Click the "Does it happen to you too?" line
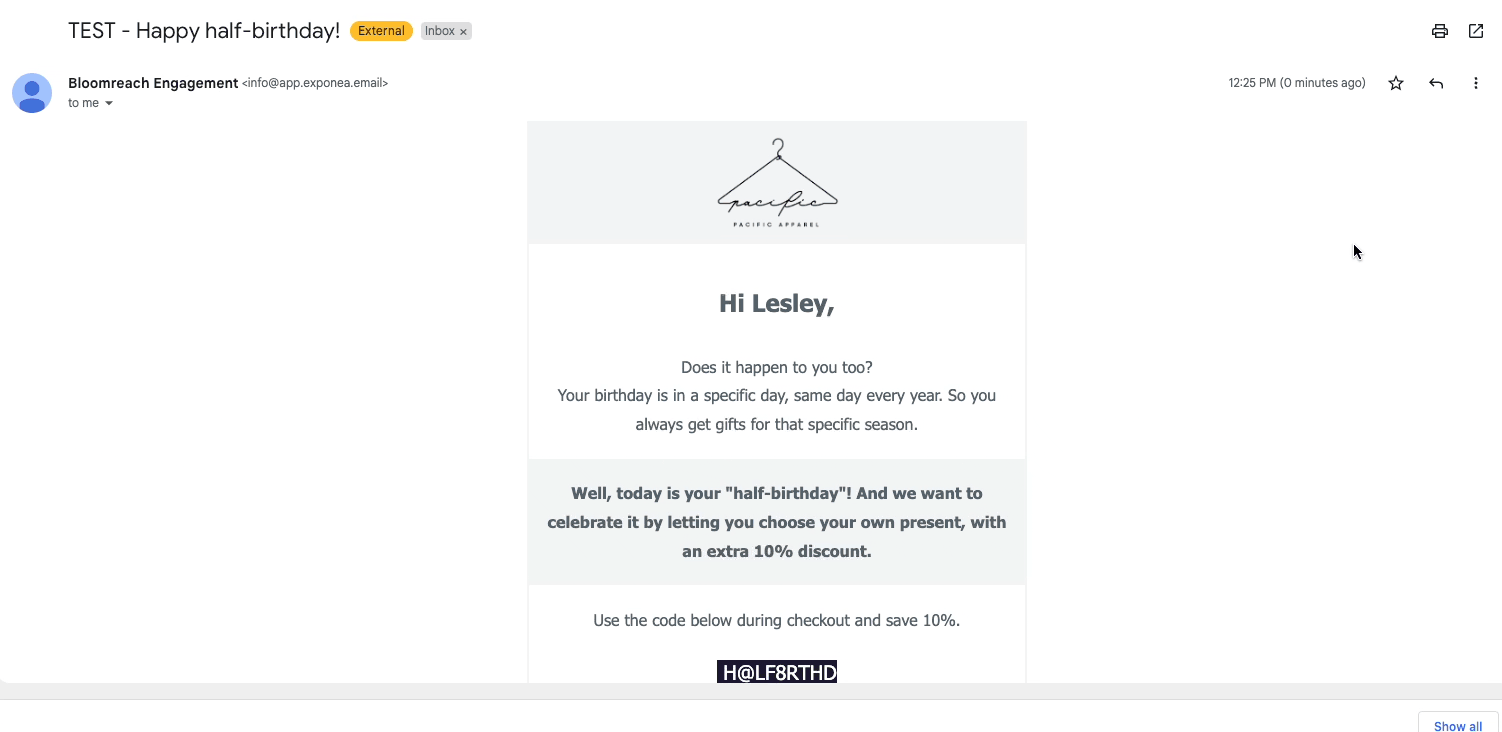 777,367
